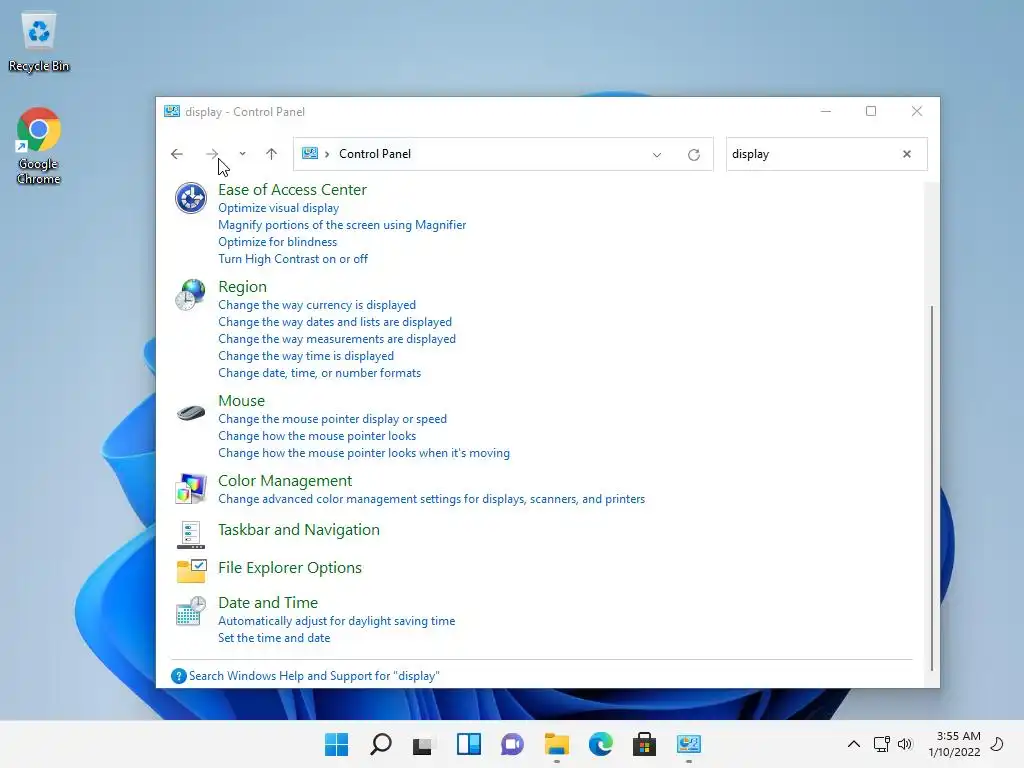Go back with the back arrow
1024x768 pixels.
(177, 154)
